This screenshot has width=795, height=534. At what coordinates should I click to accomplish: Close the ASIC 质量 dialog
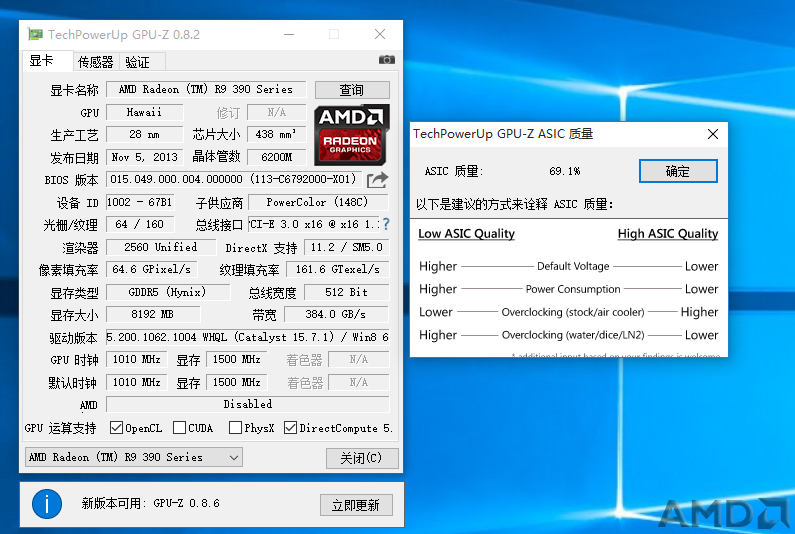click(x=712, y=134)
